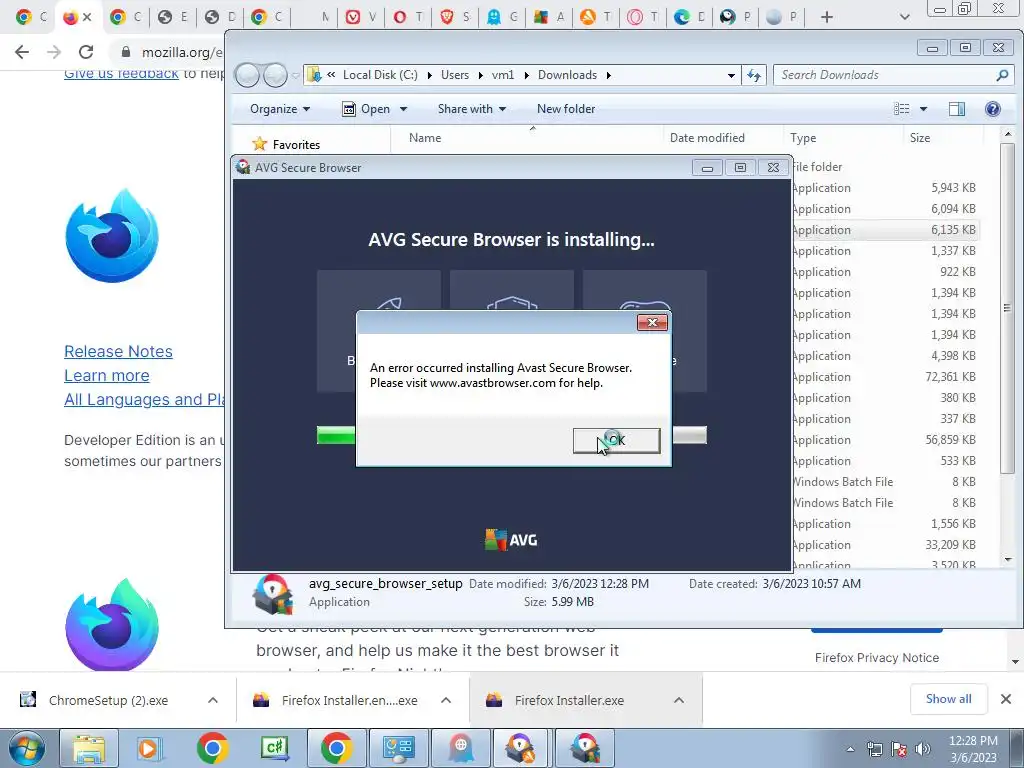
Task: Open a new browser tab with plus button
Action: pyautogui.click(x=827, y=17)
